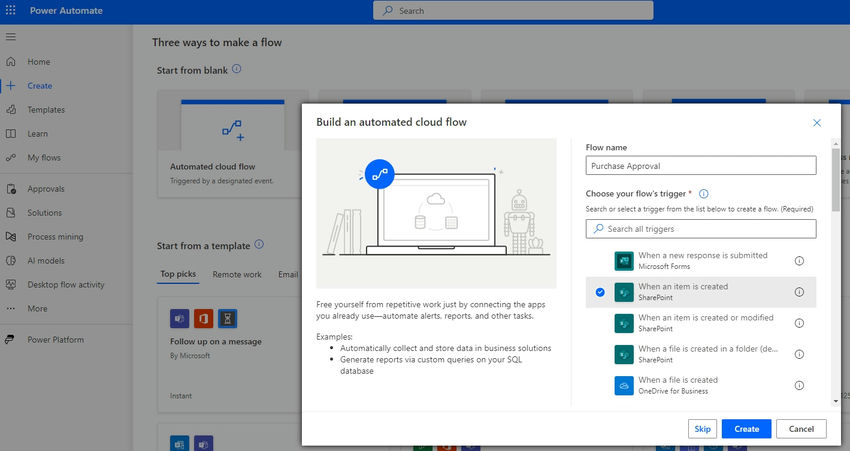The width and height of the screenshot is (850, 451).
Task: Click info icon for OneDrive file created trigger
Action: tap(799, 385)
